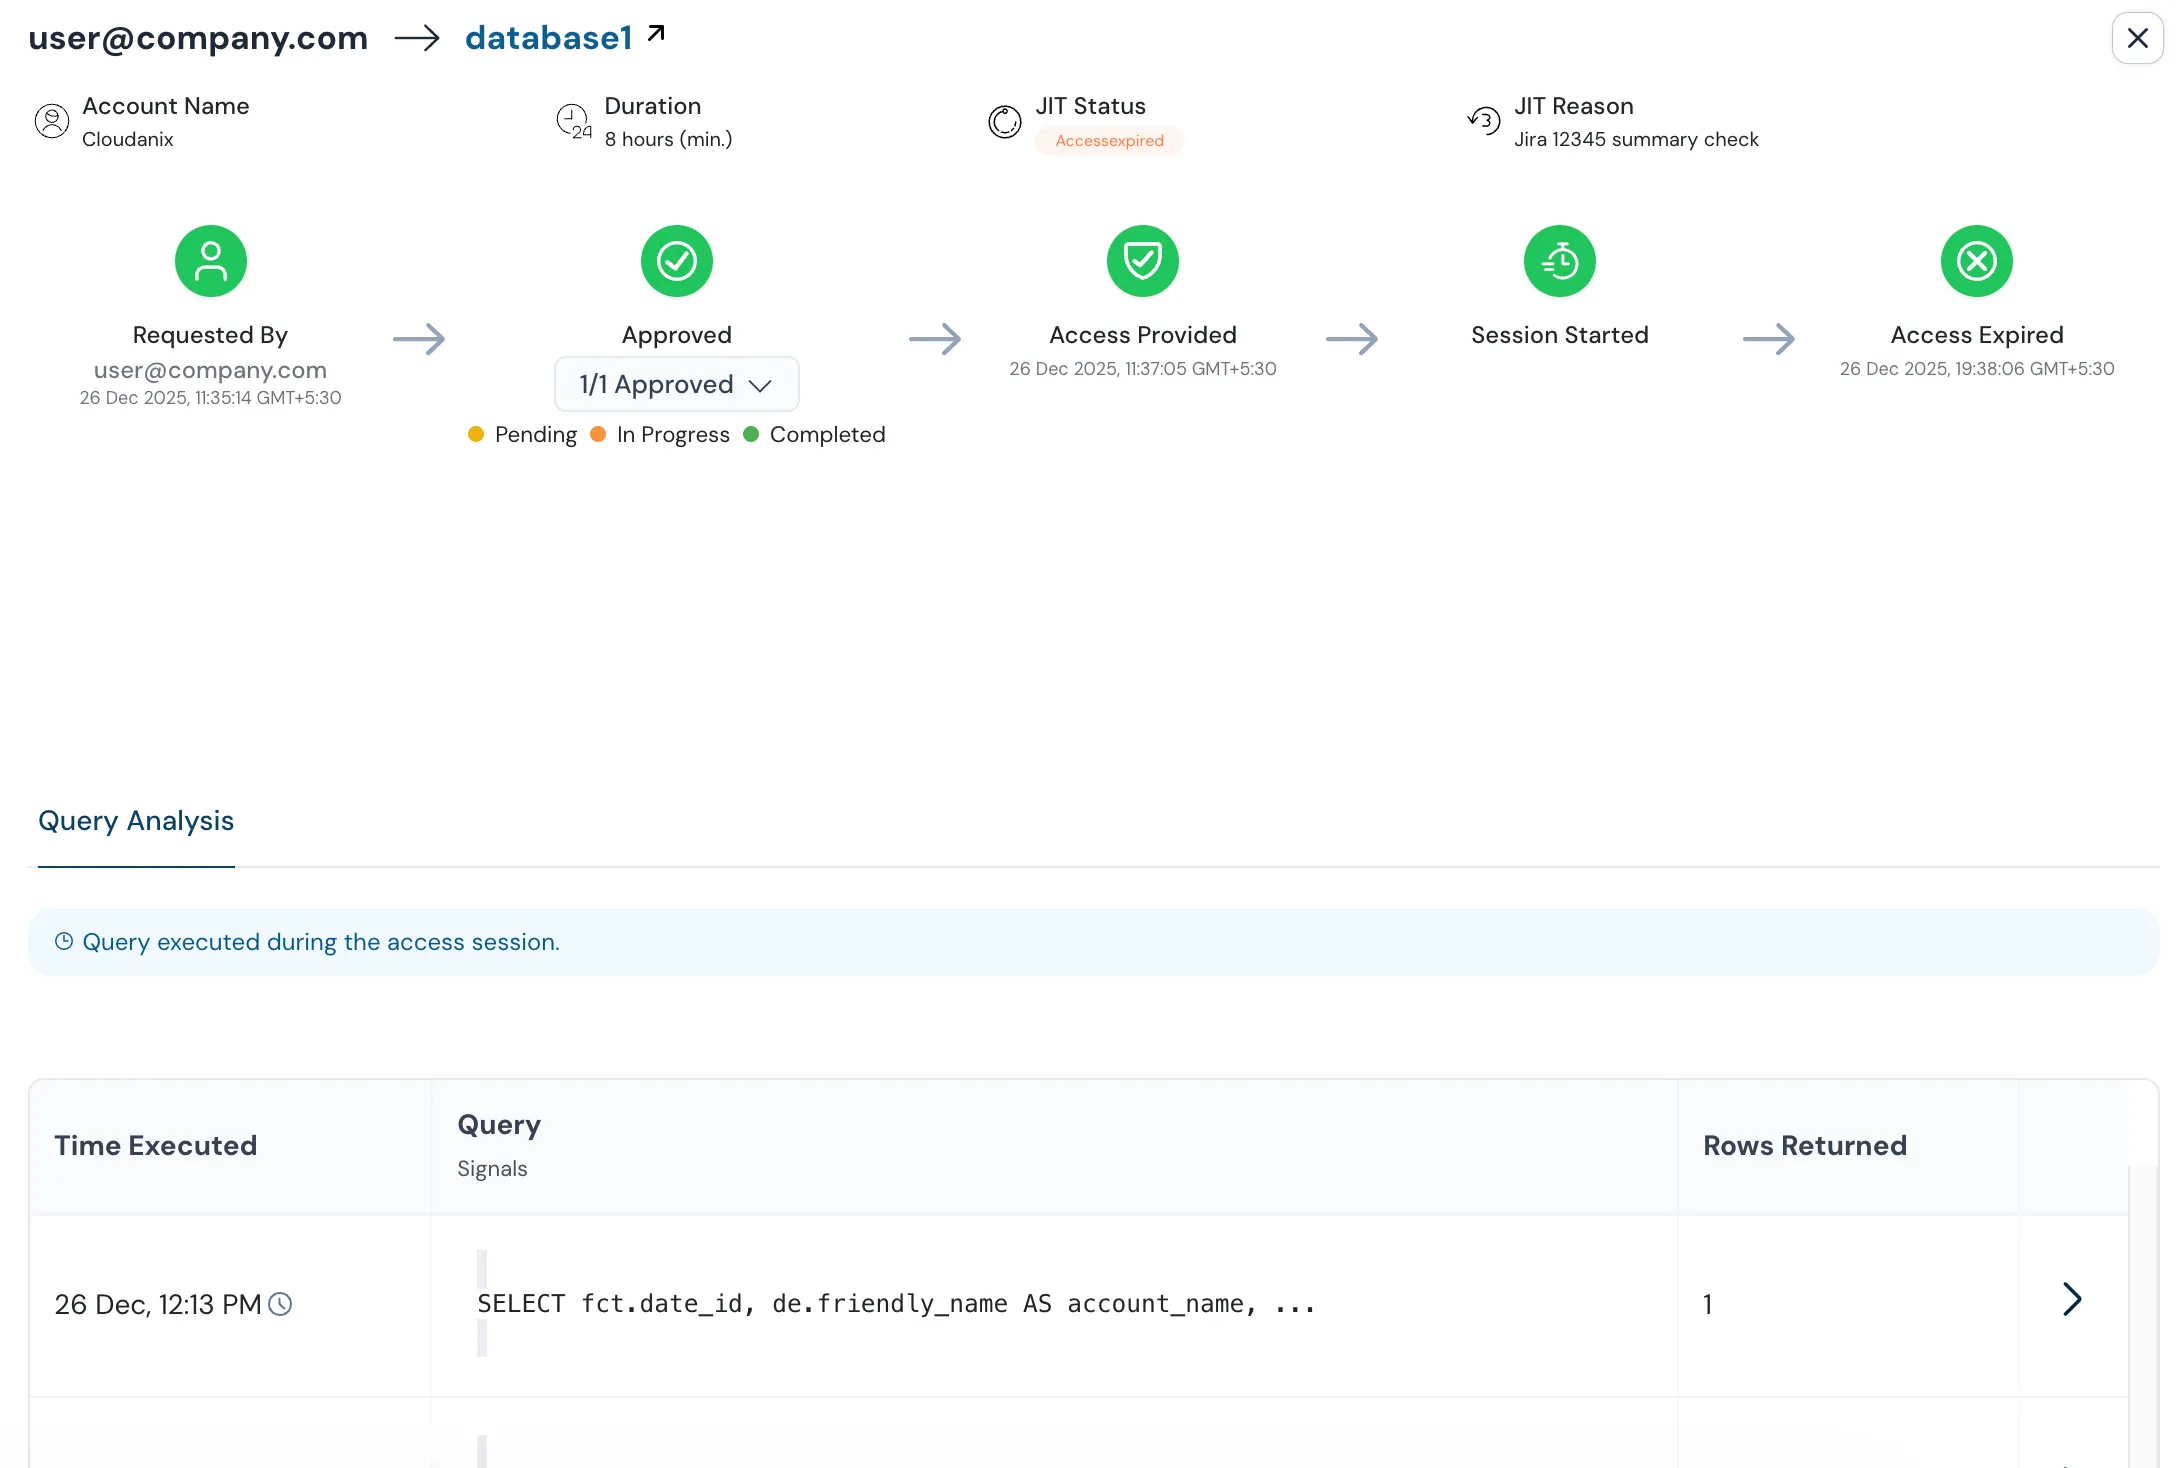This screenshot has width=2176, height=1468.
Task: Click the clock icon in the session banner
Action: pyautogui.click(x=64, y=941)
